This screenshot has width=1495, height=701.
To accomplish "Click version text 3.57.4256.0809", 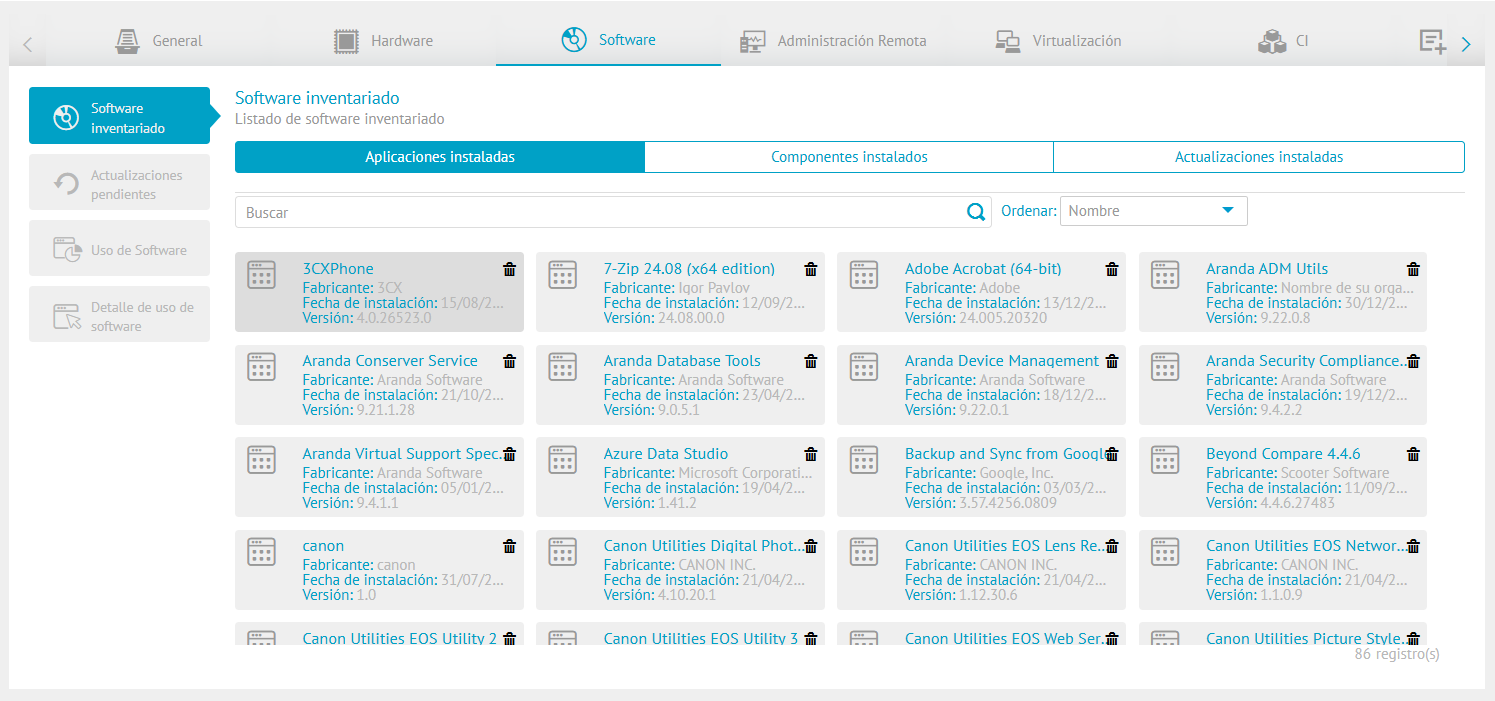I will pos(1008,503).
